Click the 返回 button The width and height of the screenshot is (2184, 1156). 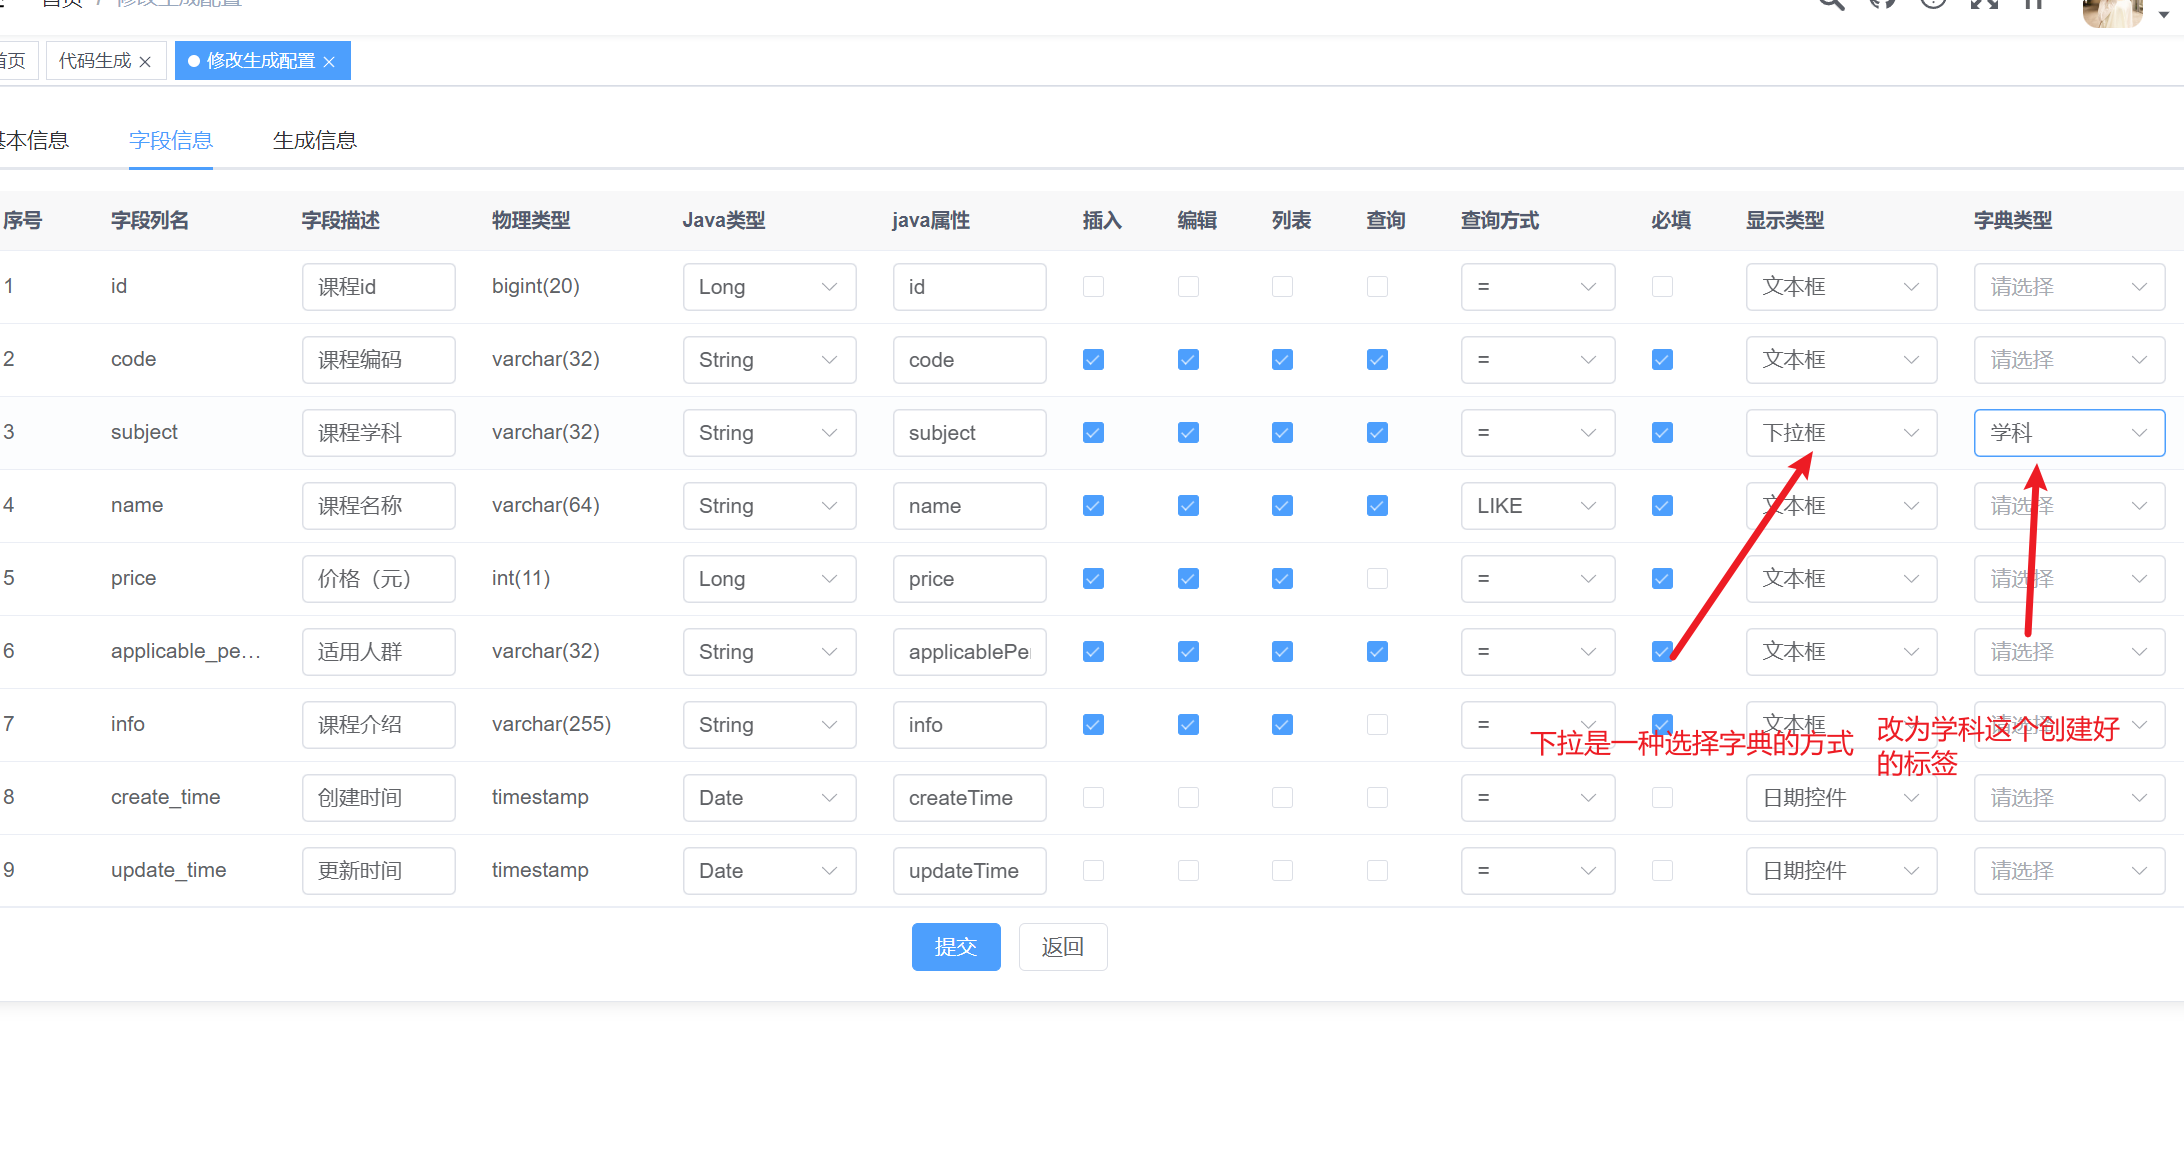(x=1062, y=947)
